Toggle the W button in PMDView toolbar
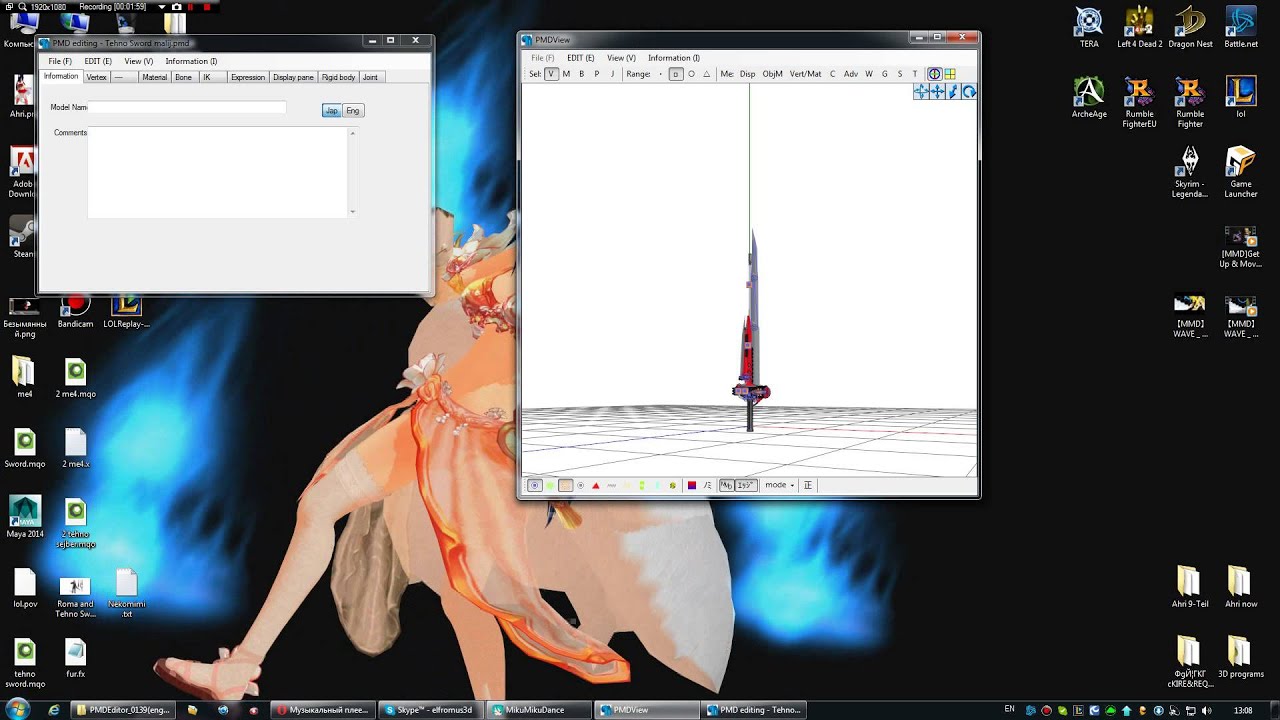This screenshot has height=720, width=1280. tap(869, 74)
